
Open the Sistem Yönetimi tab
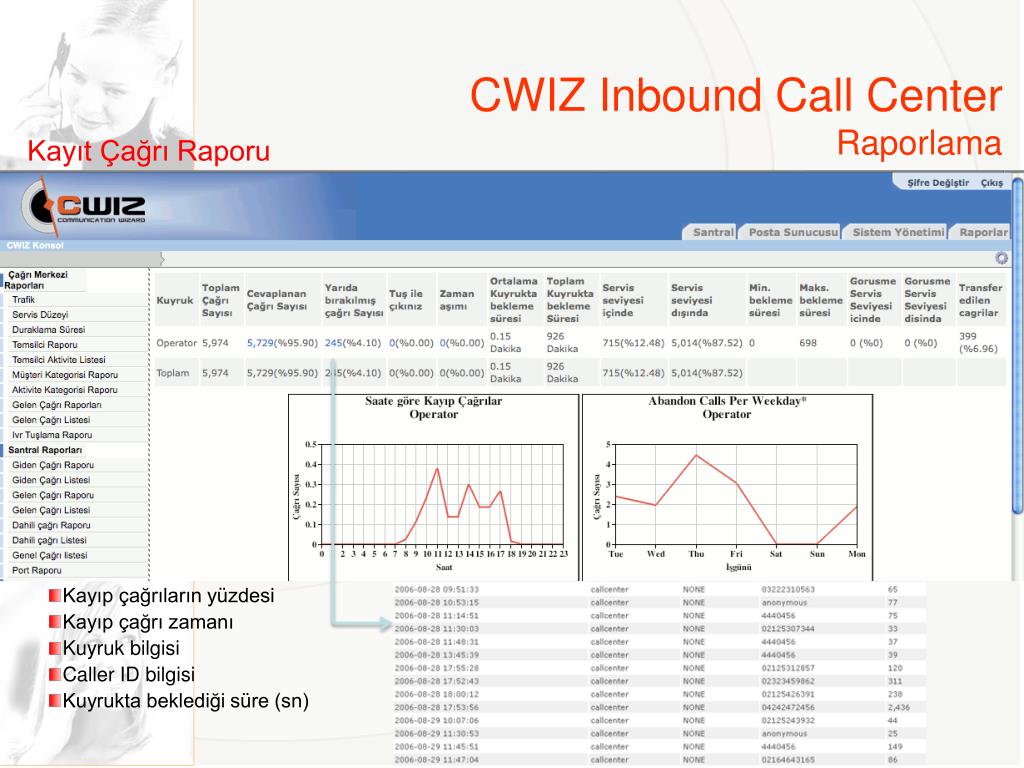pos(895,232)
